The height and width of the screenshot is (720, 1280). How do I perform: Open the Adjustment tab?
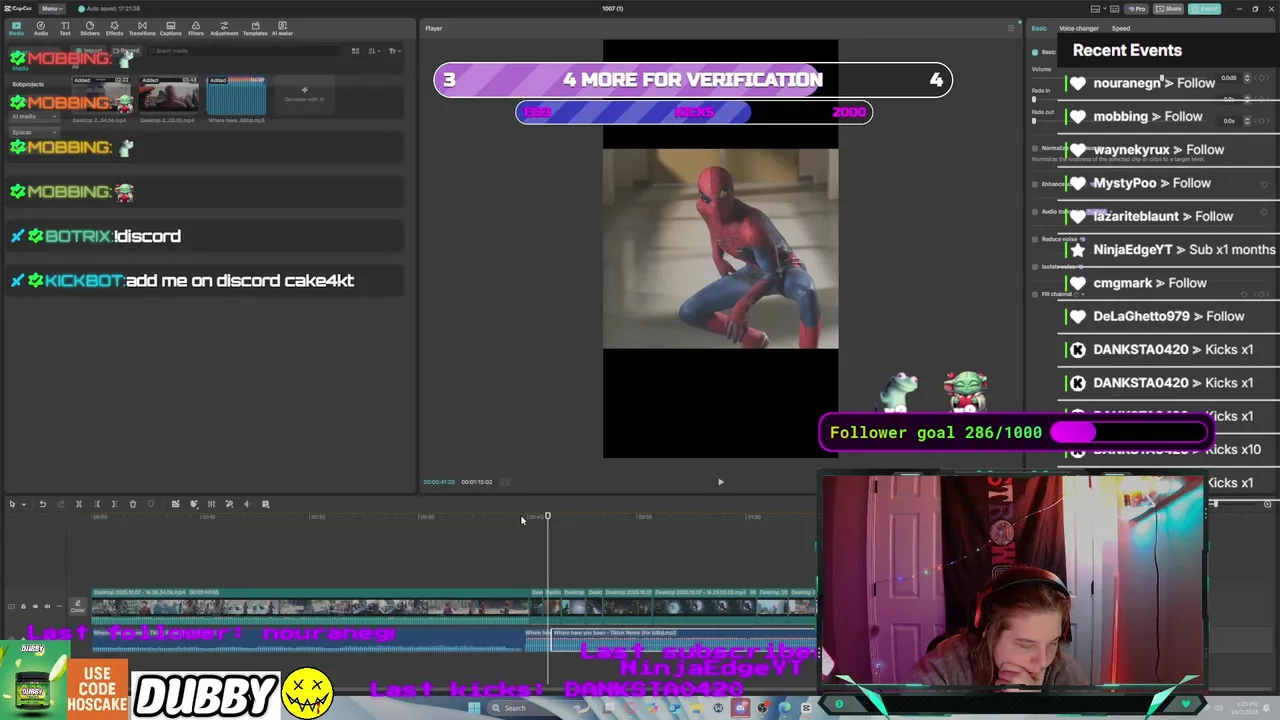(x=224, y=28)
